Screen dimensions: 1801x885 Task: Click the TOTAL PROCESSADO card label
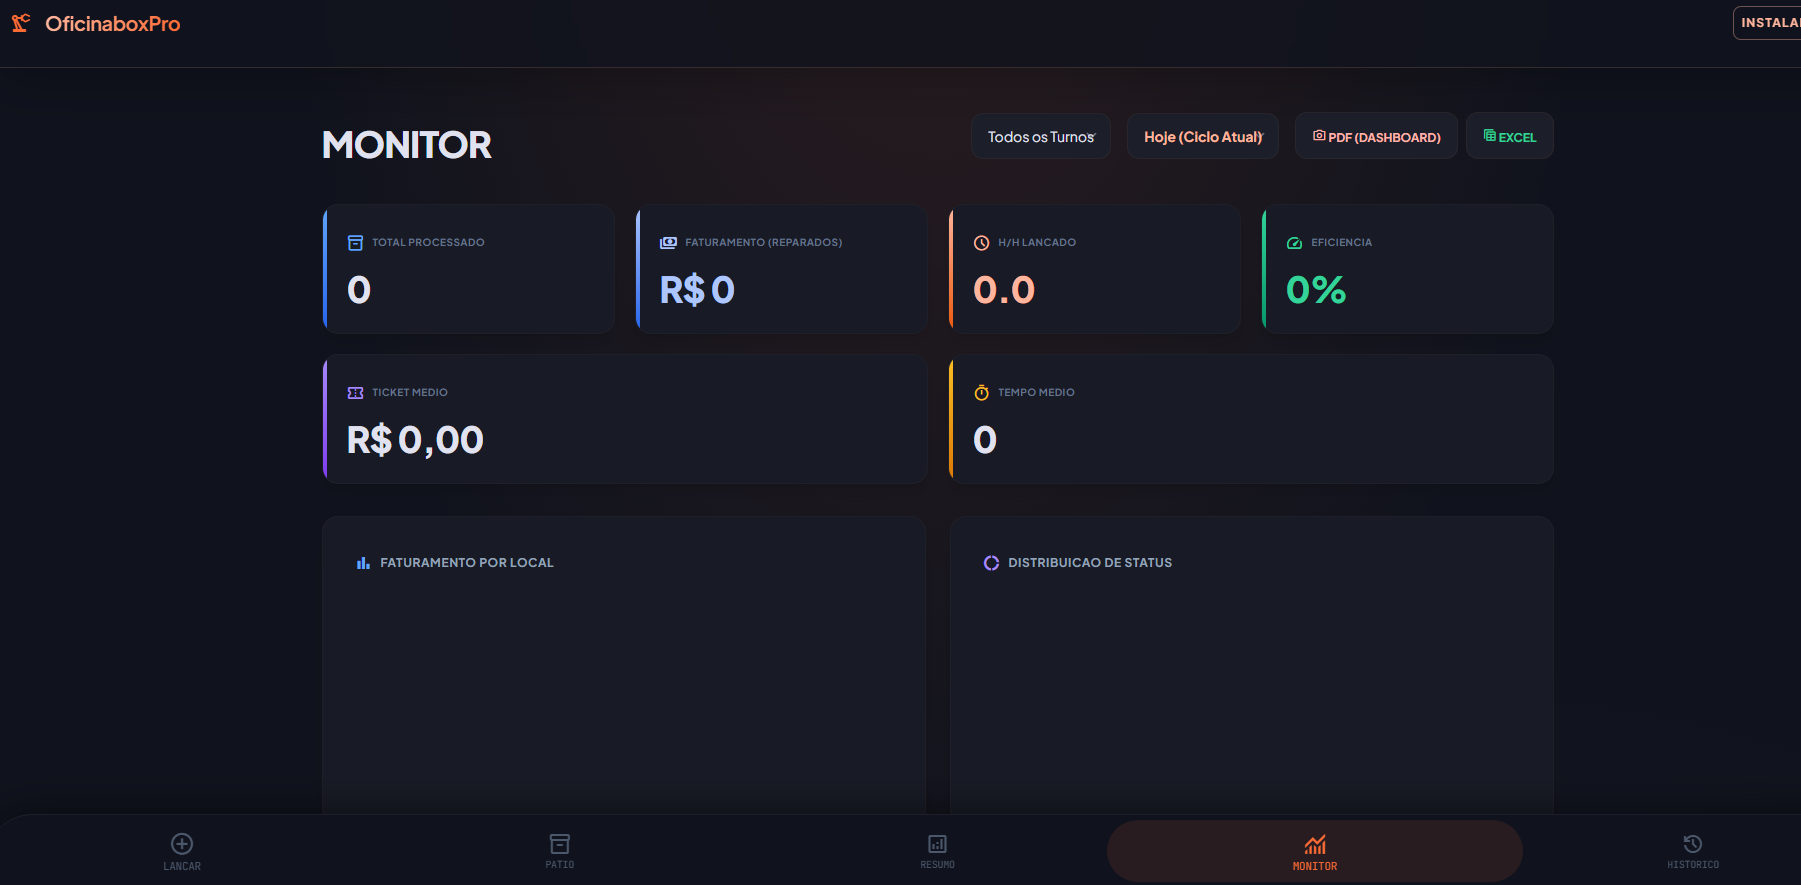pos(428,243)
